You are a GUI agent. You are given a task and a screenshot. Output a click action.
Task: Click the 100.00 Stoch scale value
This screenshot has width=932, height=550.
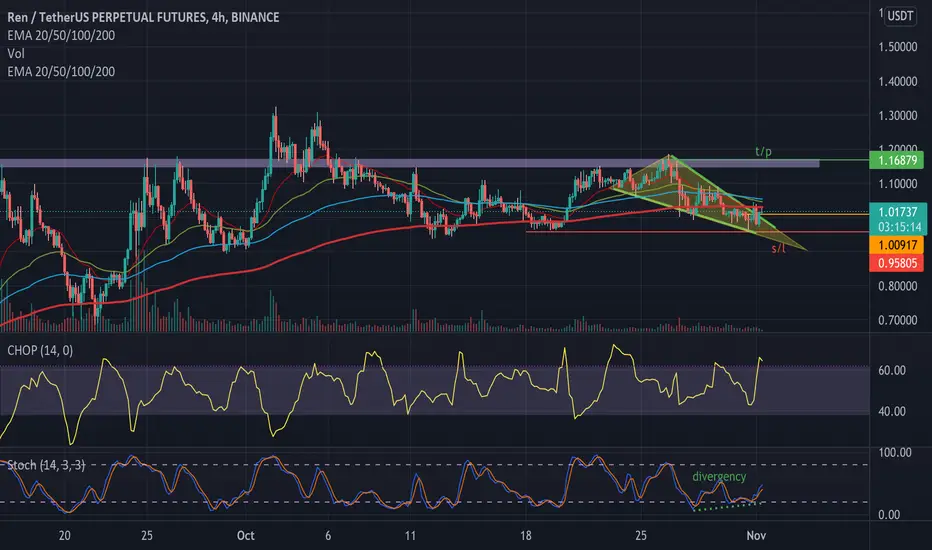click(895, 452)
